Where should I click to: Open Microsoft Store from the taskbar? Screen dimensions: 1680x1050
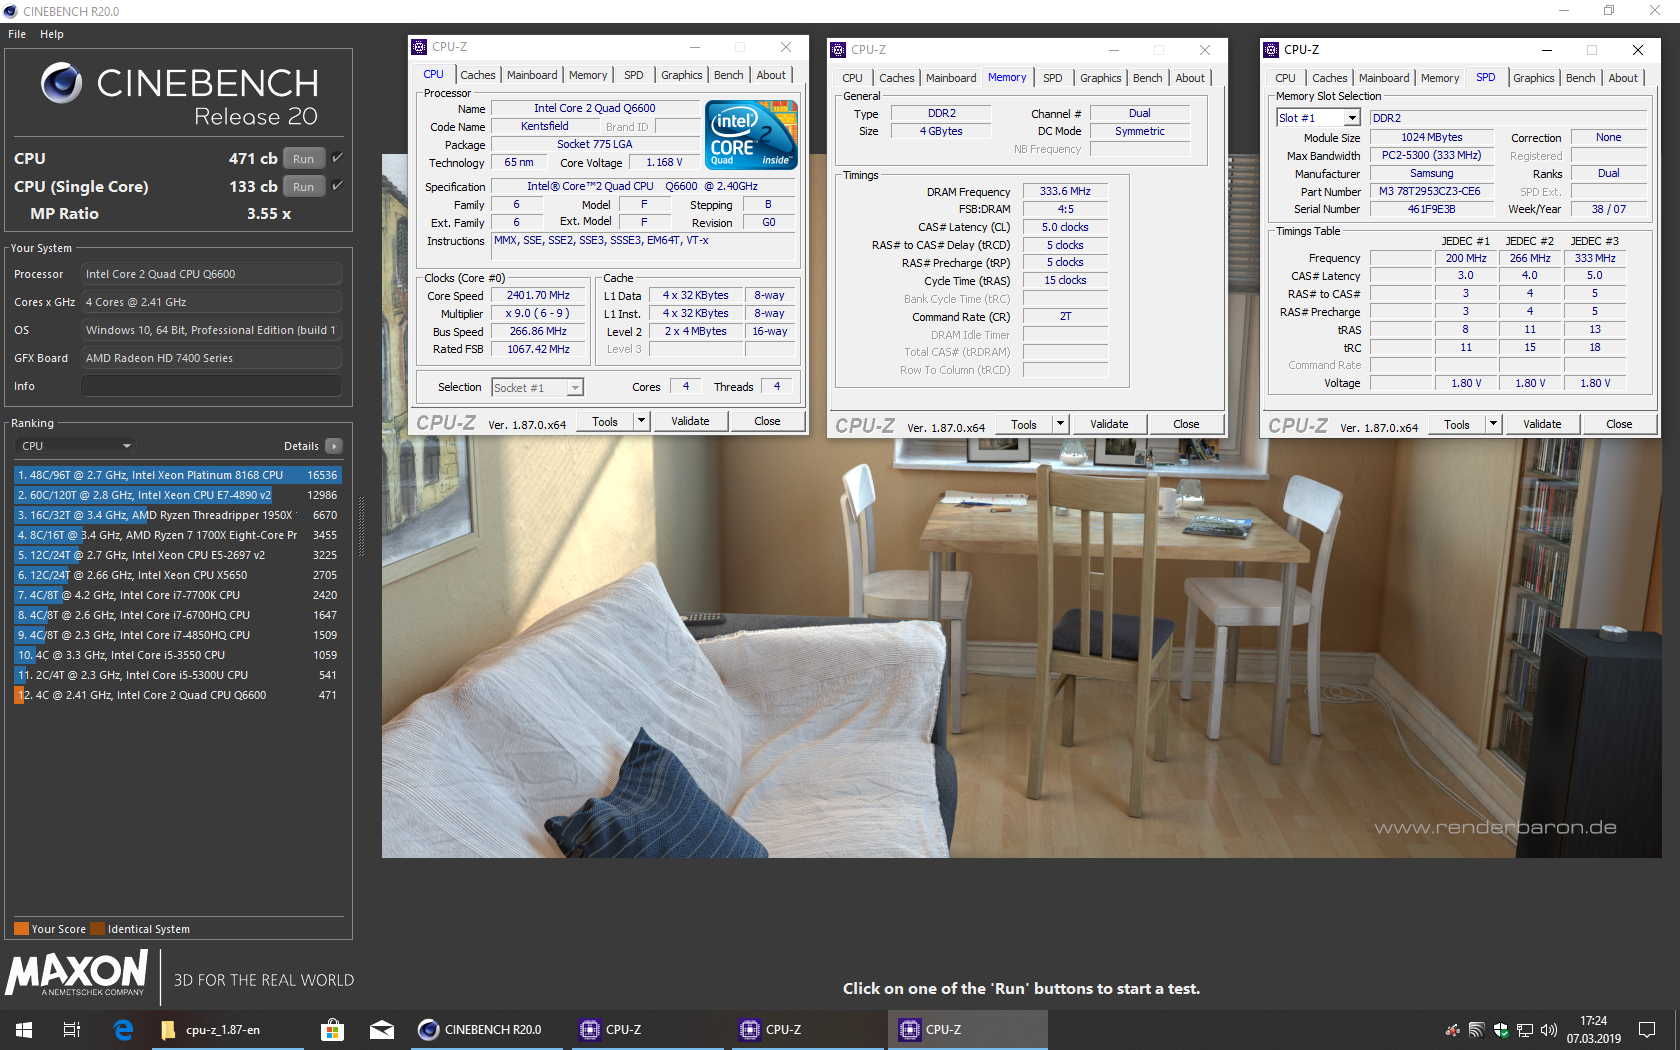pyautogui.click(x=332, y=1029)
